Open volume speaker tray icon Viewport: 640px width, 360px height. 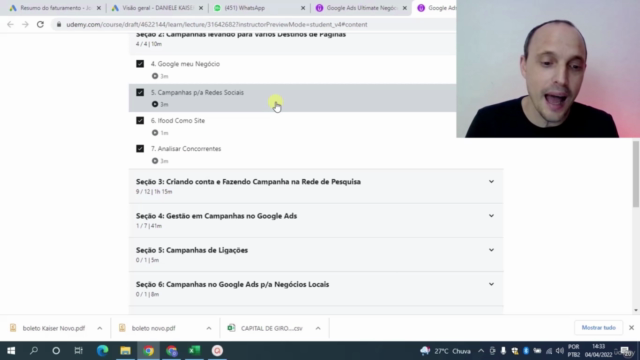560,351
